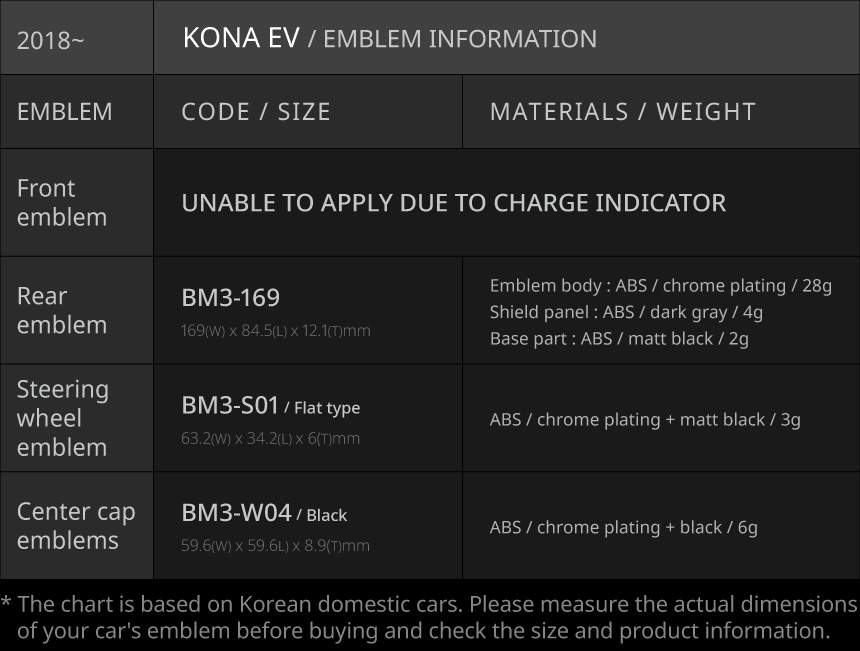Click the EMBLEM column header

click(65, 112)
